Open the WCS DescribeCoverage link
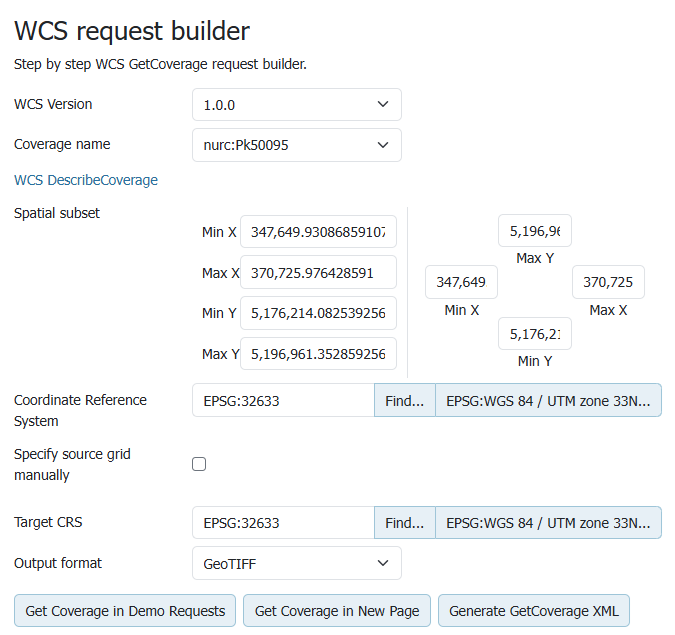Viewport: 675px width, 635px height. point(86,181)
